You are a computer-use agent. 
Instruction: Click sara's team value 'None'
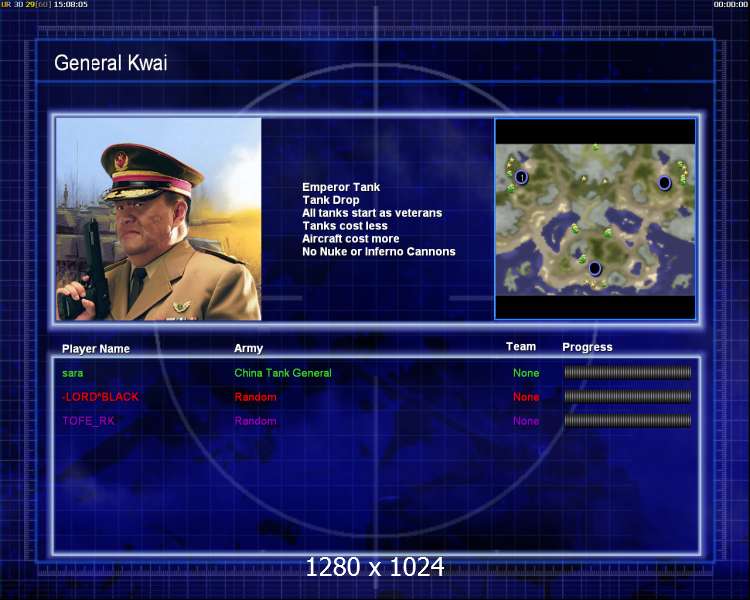click(x=526, y=373)
